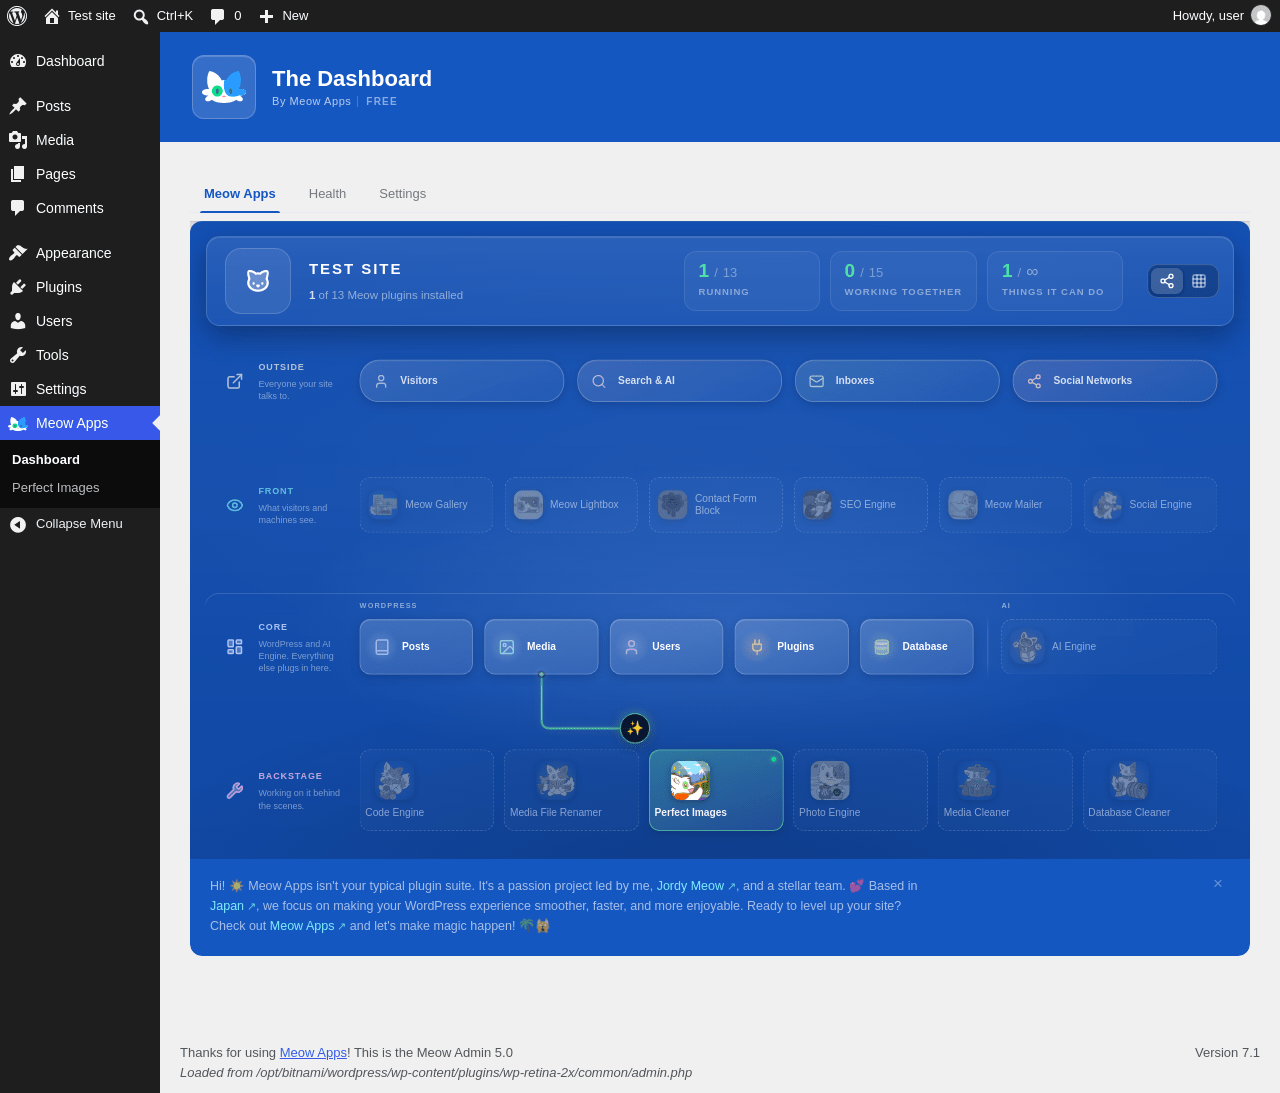Open Users in the left sidebar menu
The width and height of the screenshot is (1280, 1093).
point(80,321)
